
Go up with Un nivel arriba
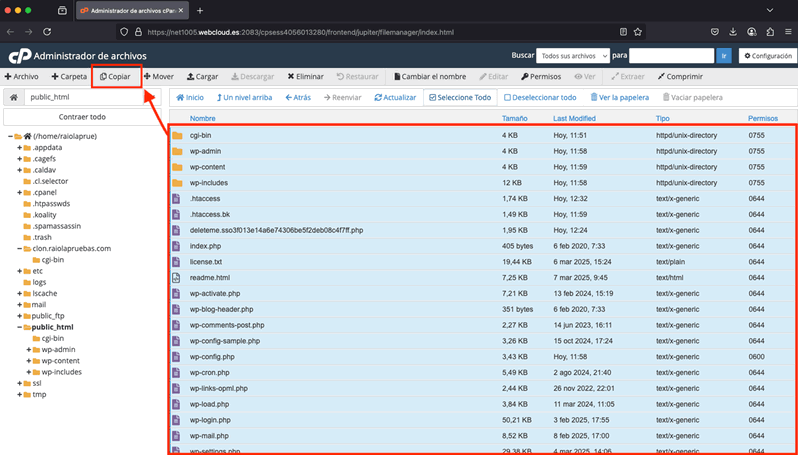click(244, 97)
